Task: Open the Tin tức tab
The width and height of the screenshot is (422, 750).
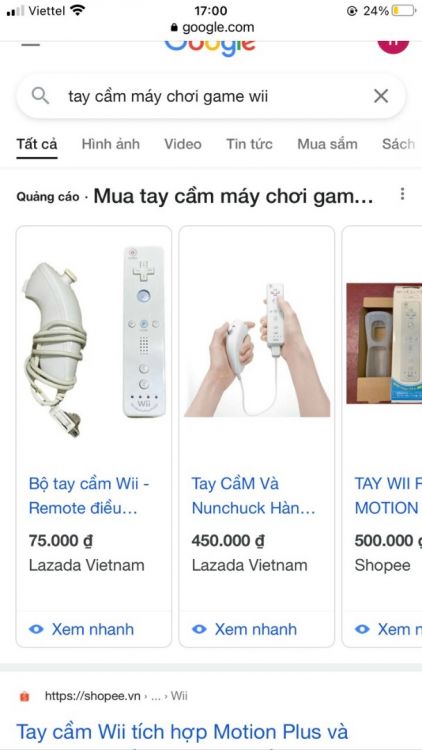Action: (x=249, y=144)
